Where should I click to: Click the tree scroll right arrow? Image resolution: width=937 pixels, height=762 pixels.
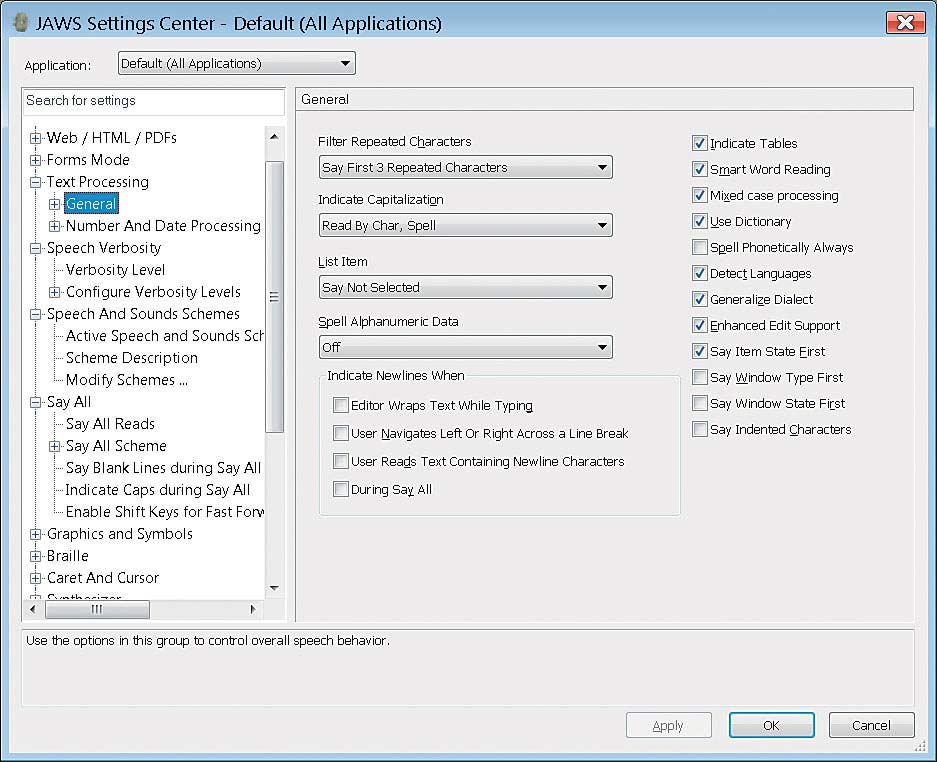(x=253, y=610)
